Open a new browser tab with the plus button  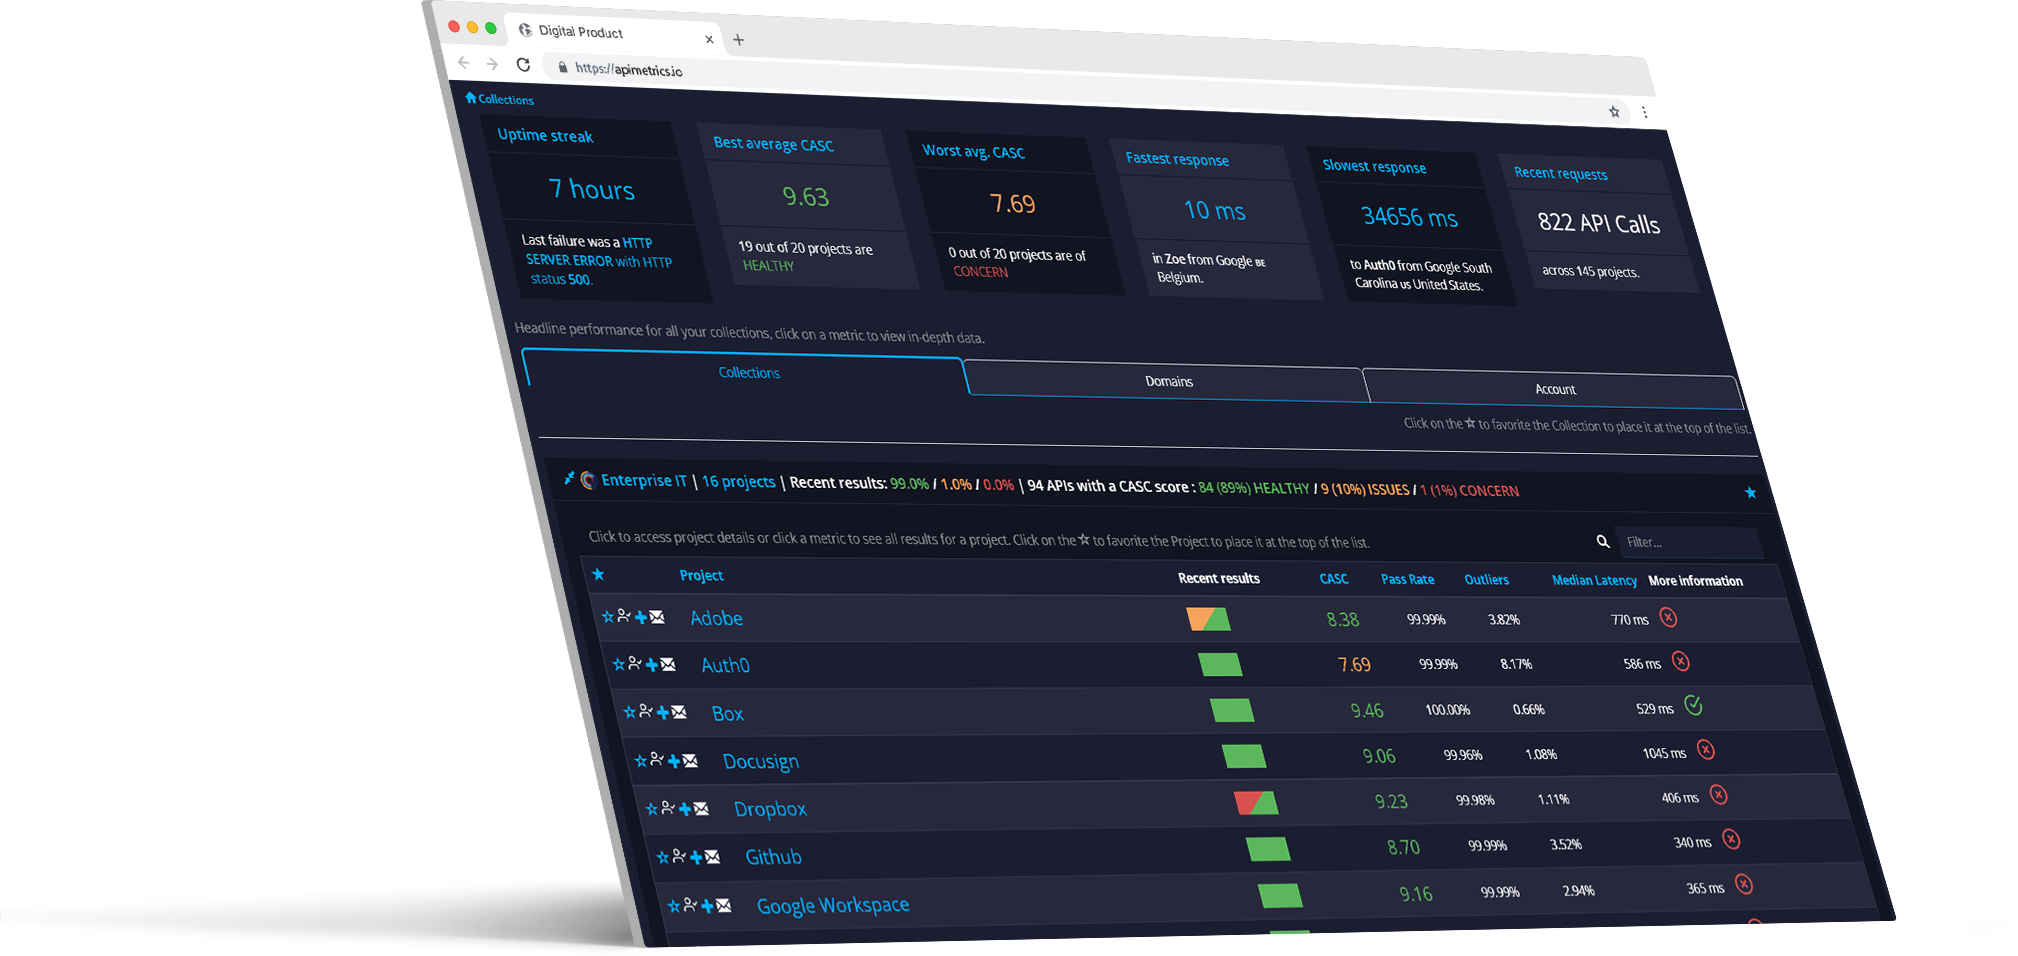click(x=738, y=39)
